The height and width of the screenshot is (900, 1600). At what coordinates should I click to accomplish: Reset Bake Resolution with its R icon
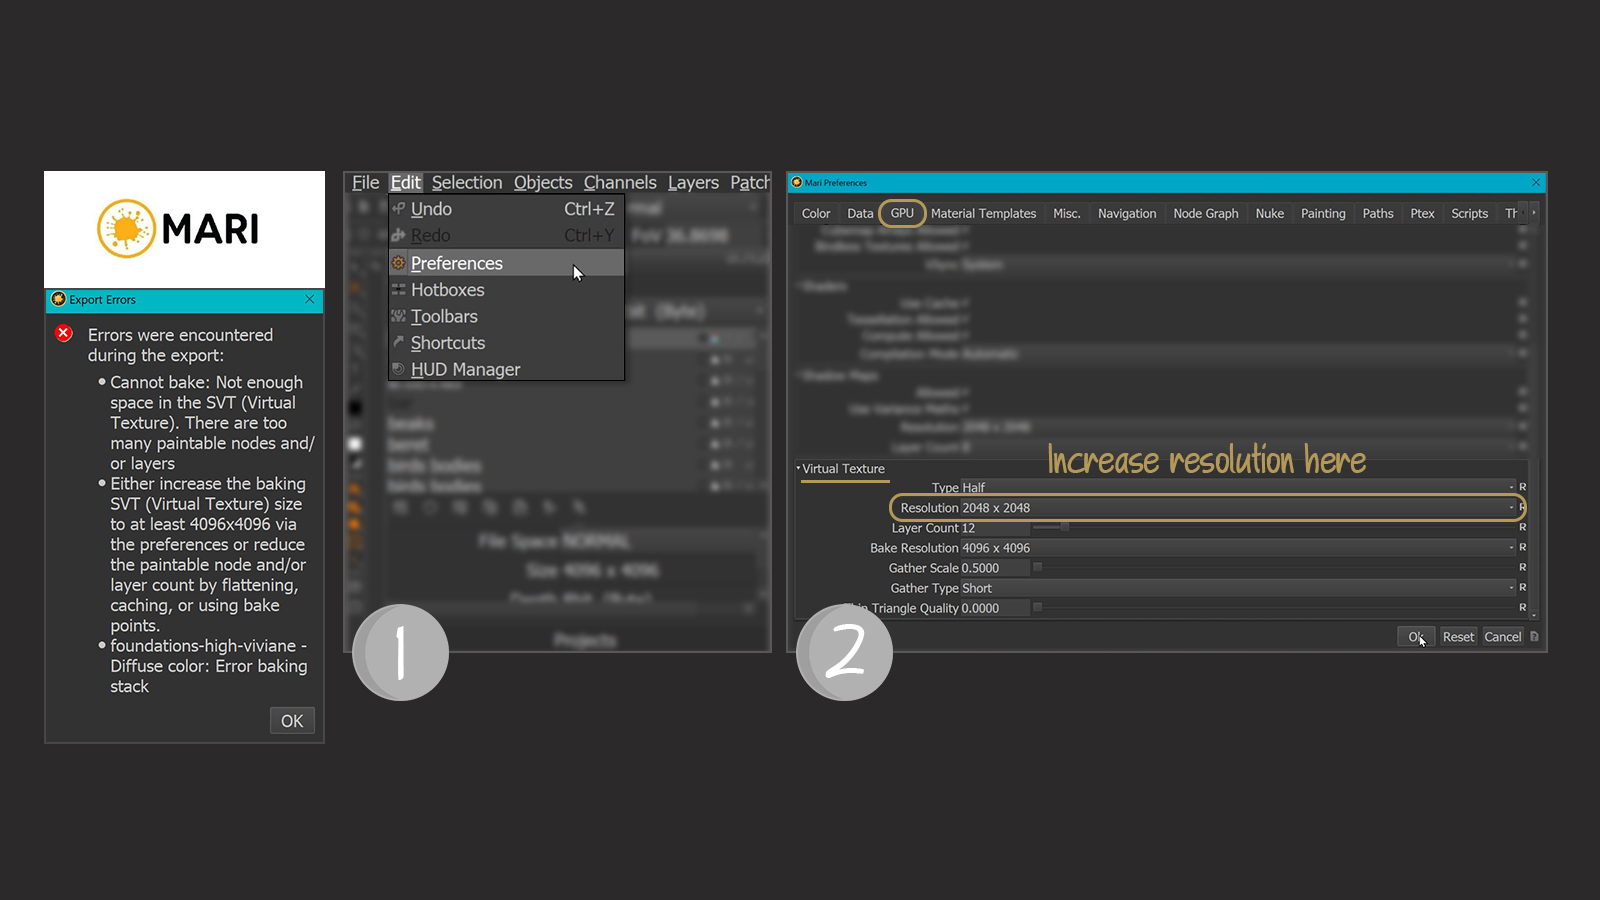1522,547
